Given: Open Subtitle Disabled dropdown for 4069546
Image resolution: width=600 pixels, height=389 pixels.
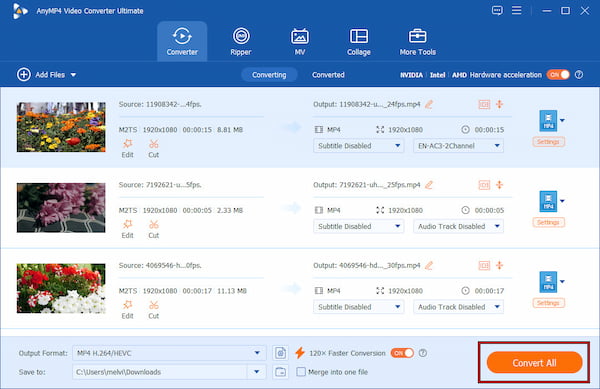Looking at the screenshot, I should coord(359,307).
